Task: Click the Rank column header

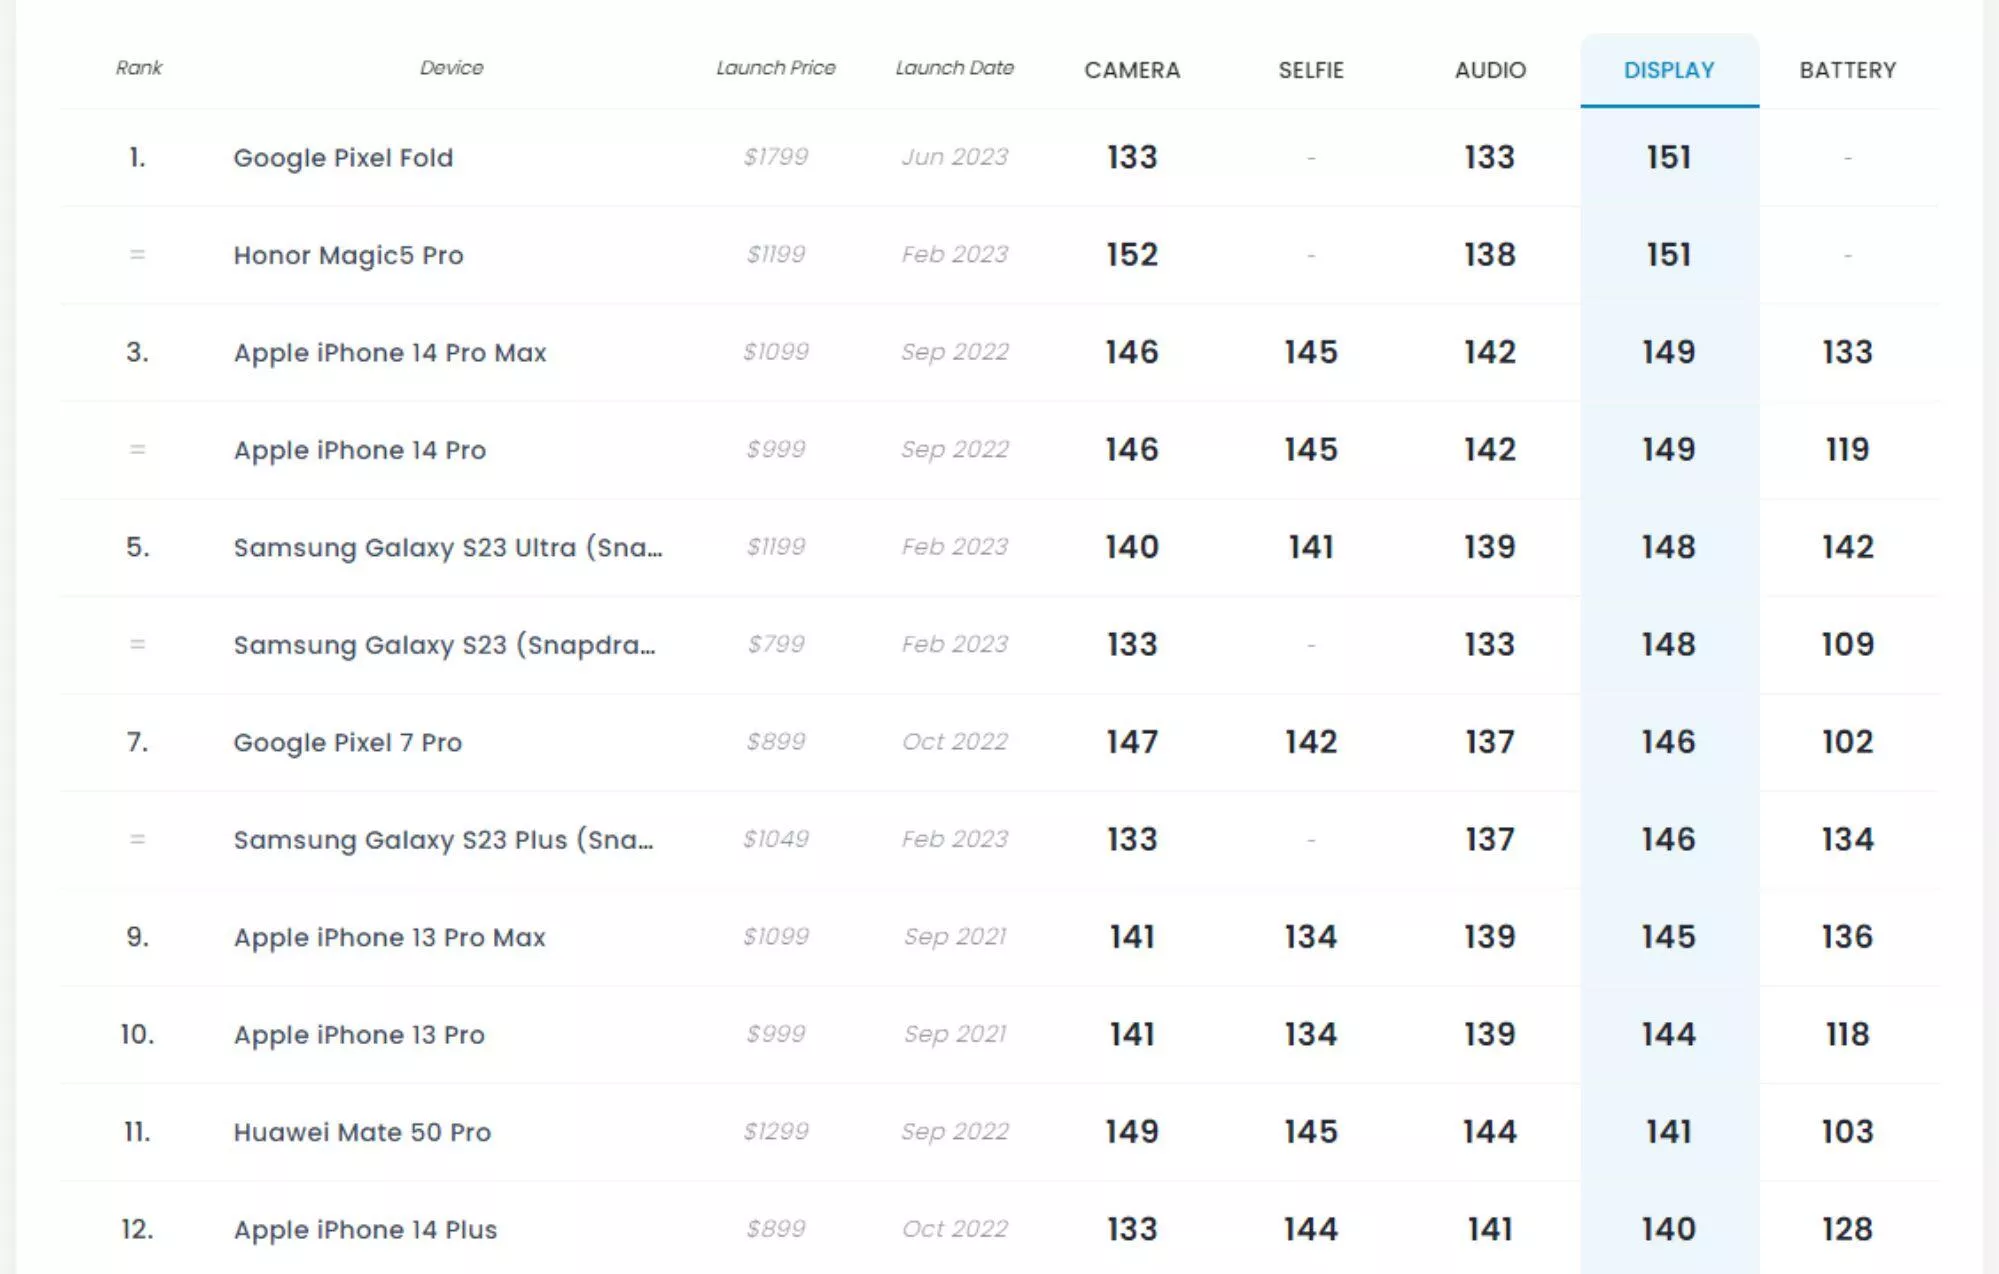Action: point(139,68)
